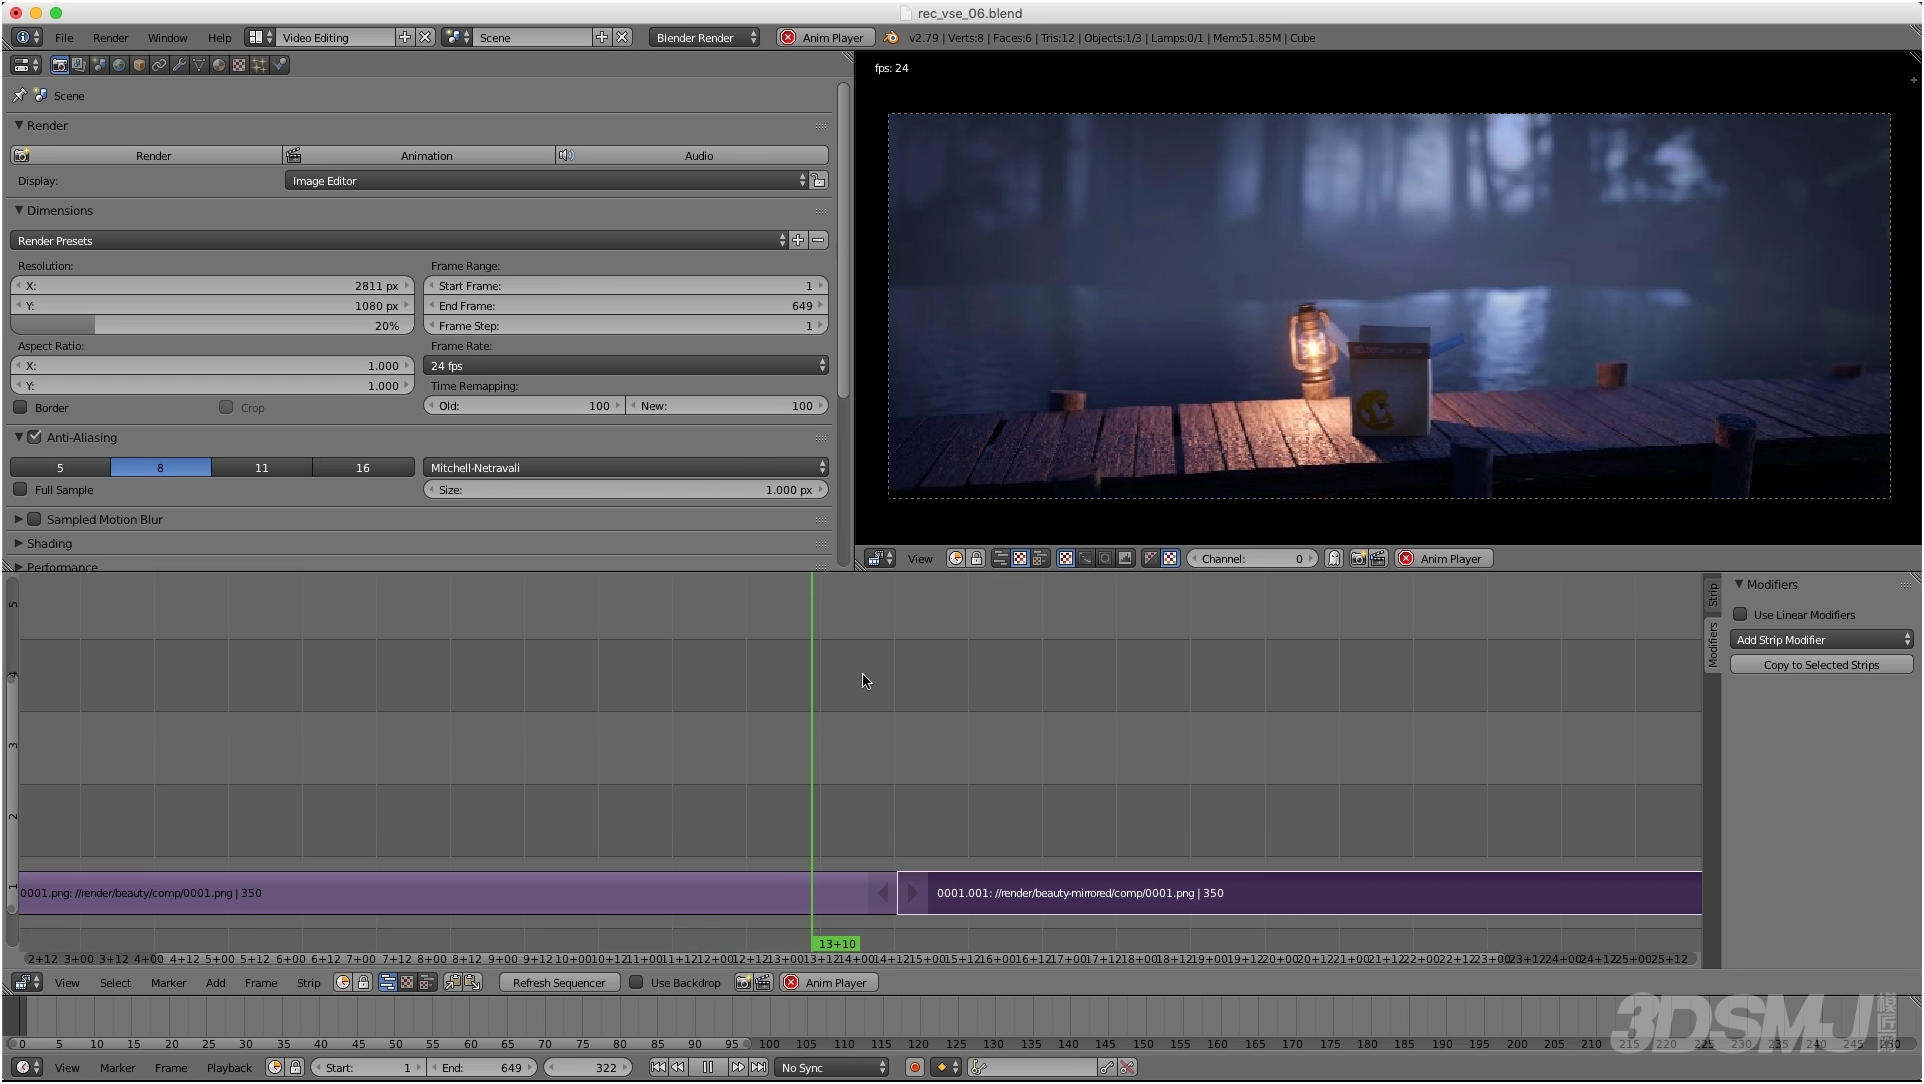Open the Texture properties tab
Screen dimensions: 1924x1084
tap(239, 65)
